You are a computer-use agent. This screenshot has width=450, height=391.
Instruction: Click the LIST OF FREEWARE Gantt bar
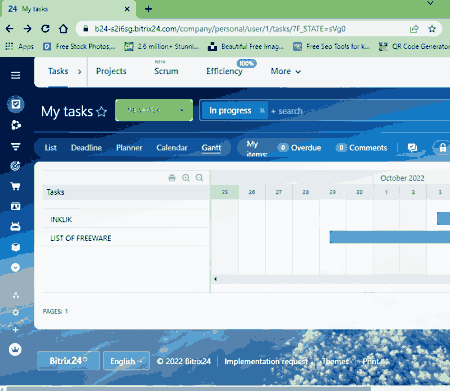pyautogui.click(x=390, y=237)
